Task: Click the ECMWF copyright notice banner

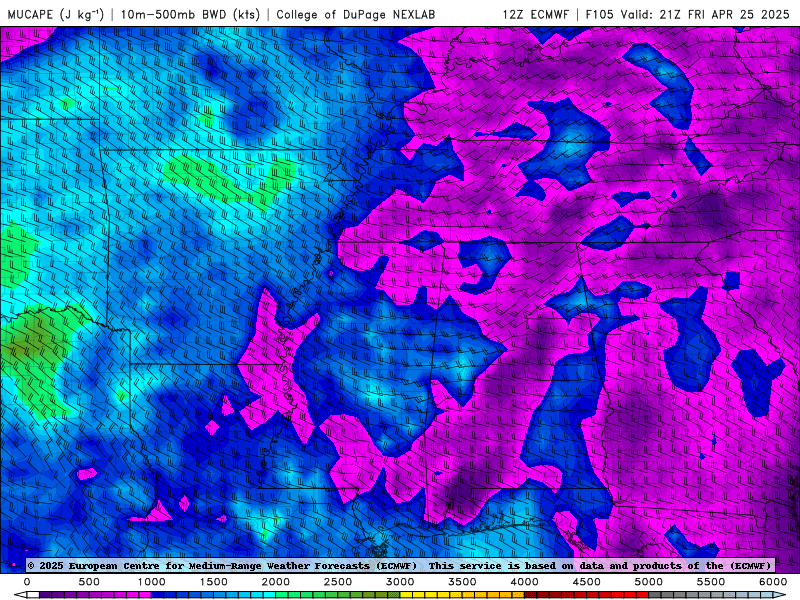Action: (400, 565)
